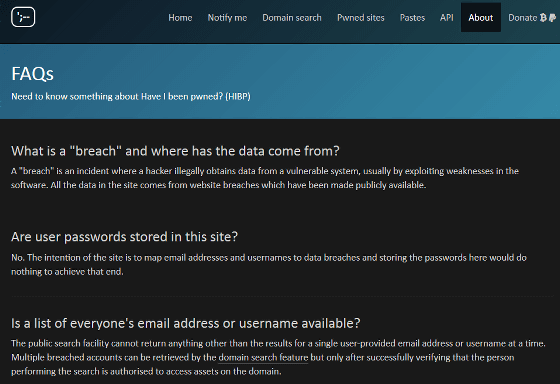This screenshot has height=384, width=560.
Task: Click the 'Are user passwords stored' heading
Action: pyautogui.click(x=124, y=236)
